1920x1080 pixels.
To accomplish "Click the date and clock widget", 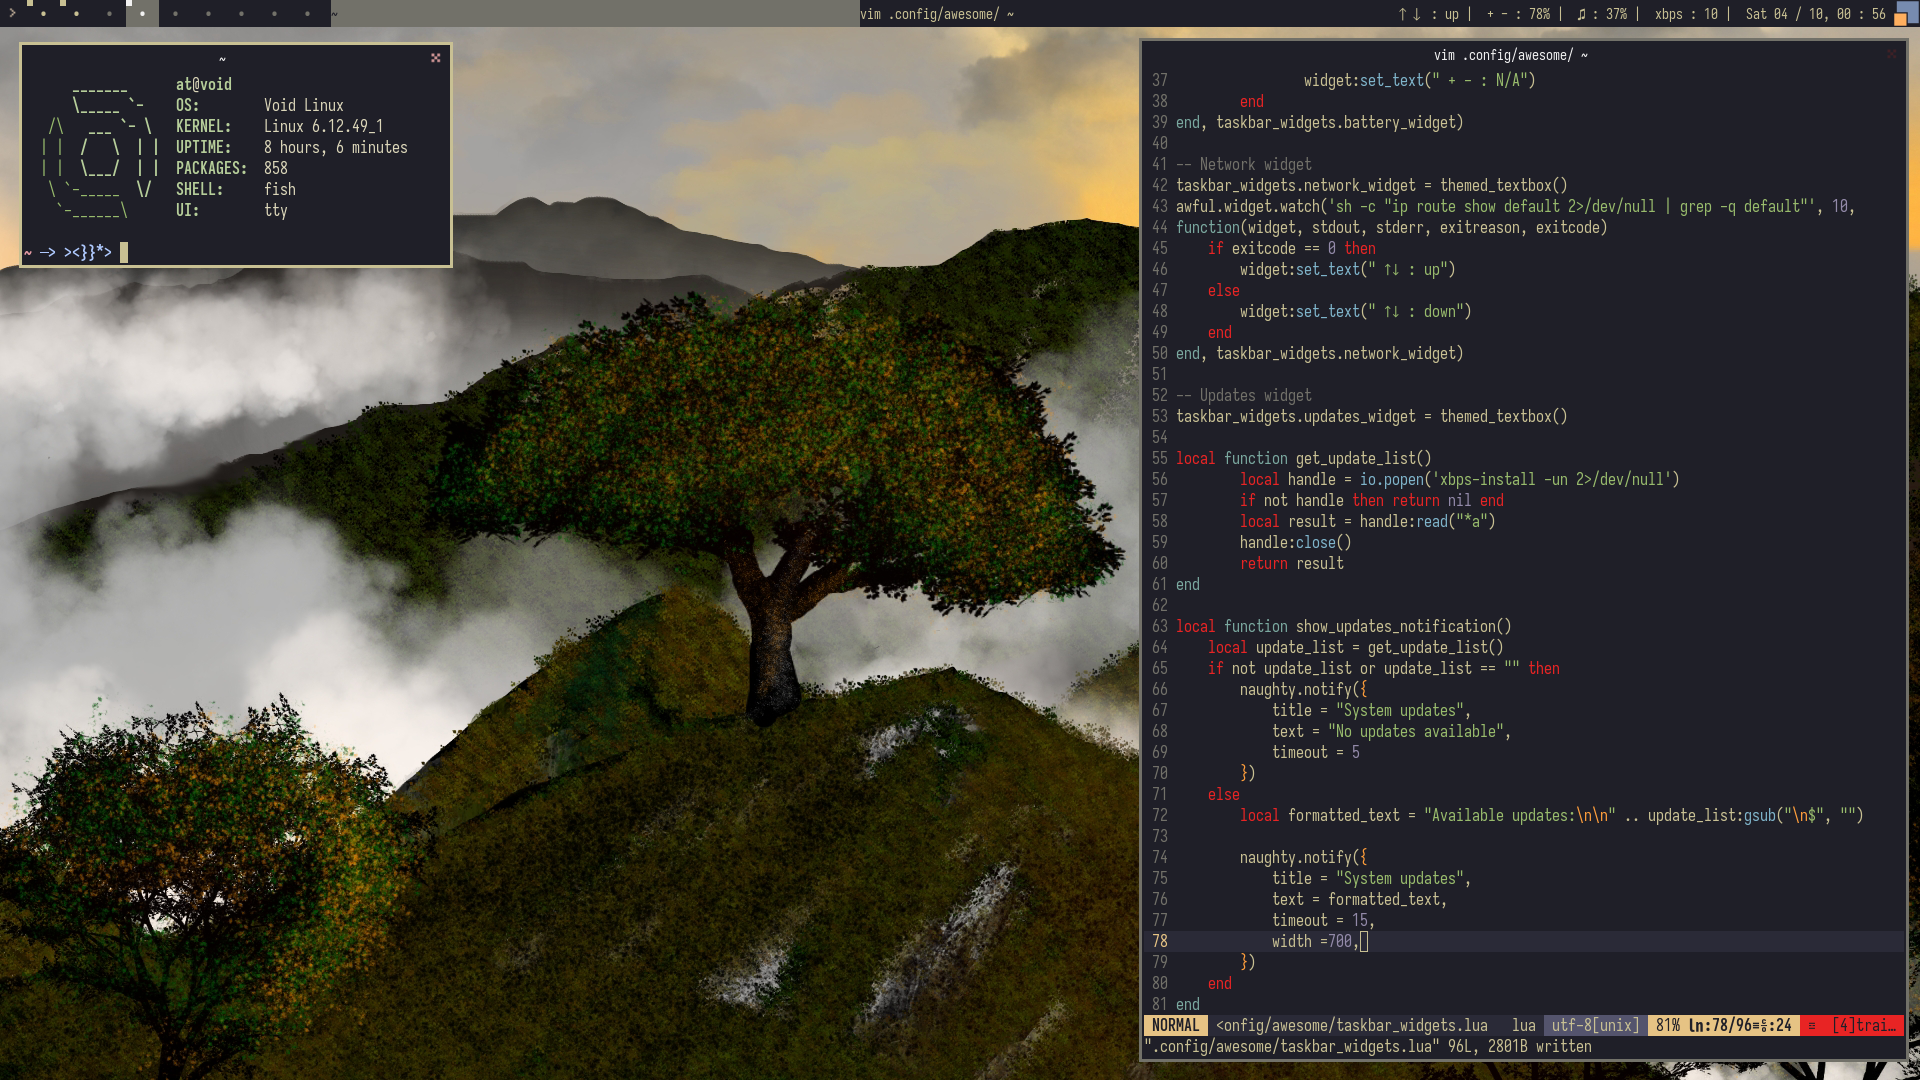I will point(1815,14).
